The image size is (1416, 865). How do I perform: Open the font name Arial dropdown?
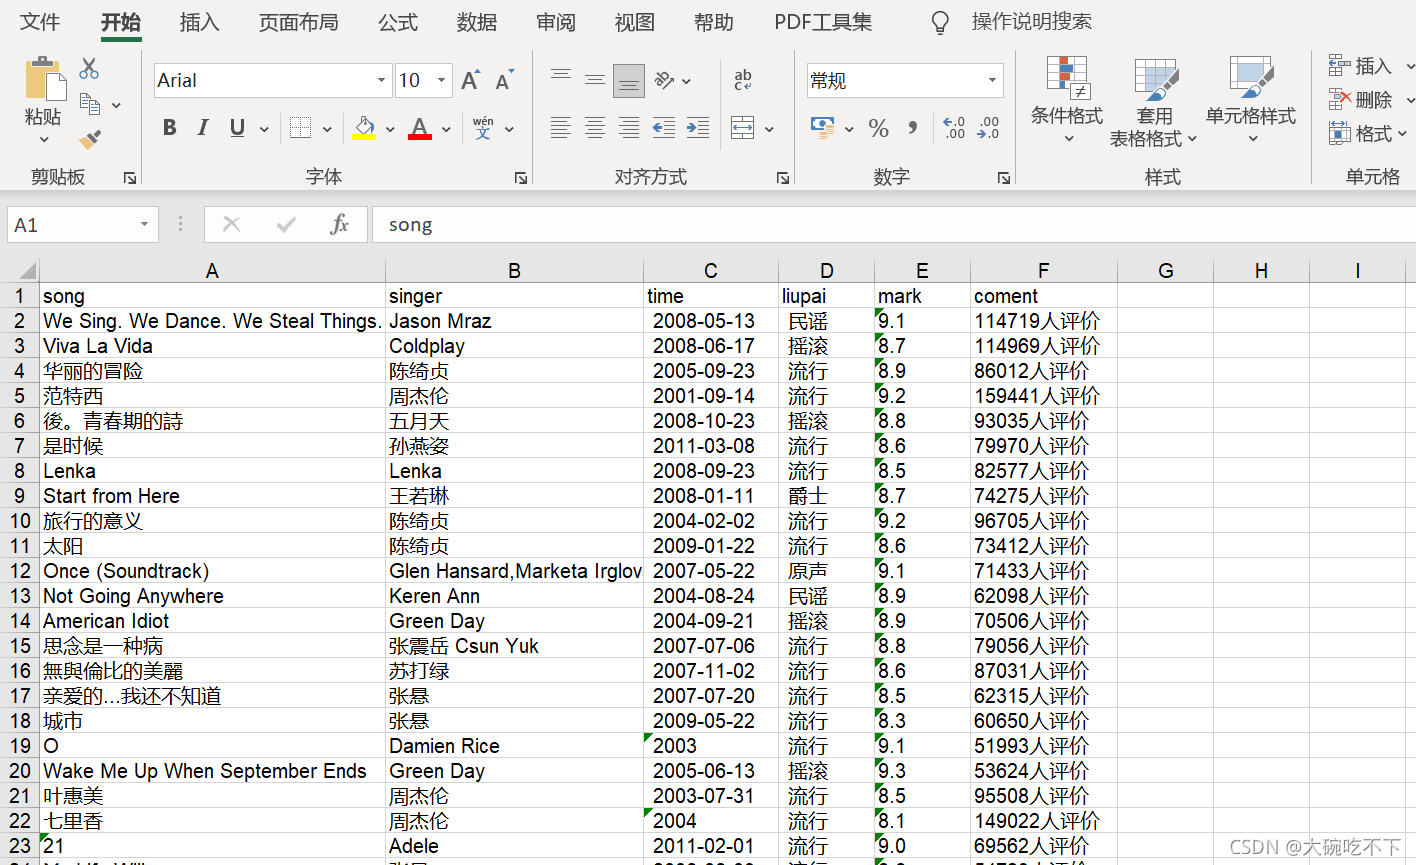381,81
